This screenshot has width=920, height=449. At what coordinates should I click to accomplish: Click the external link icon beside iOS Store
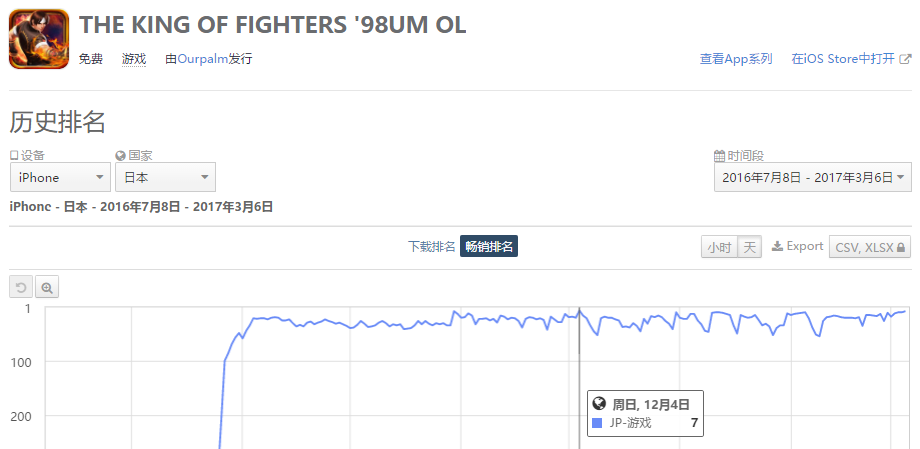point(905,59)
